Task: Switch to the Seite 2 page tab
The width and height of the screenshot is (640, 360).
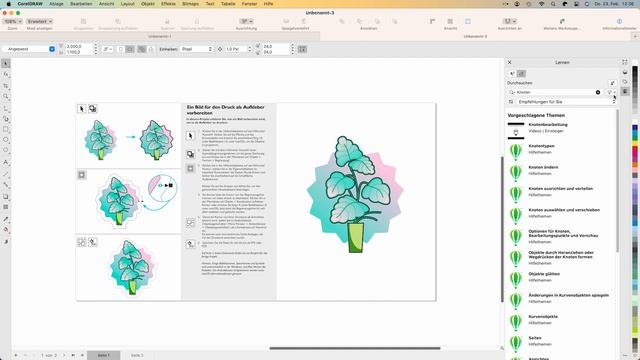Action: pyautogui.click(x=137, y=356)
